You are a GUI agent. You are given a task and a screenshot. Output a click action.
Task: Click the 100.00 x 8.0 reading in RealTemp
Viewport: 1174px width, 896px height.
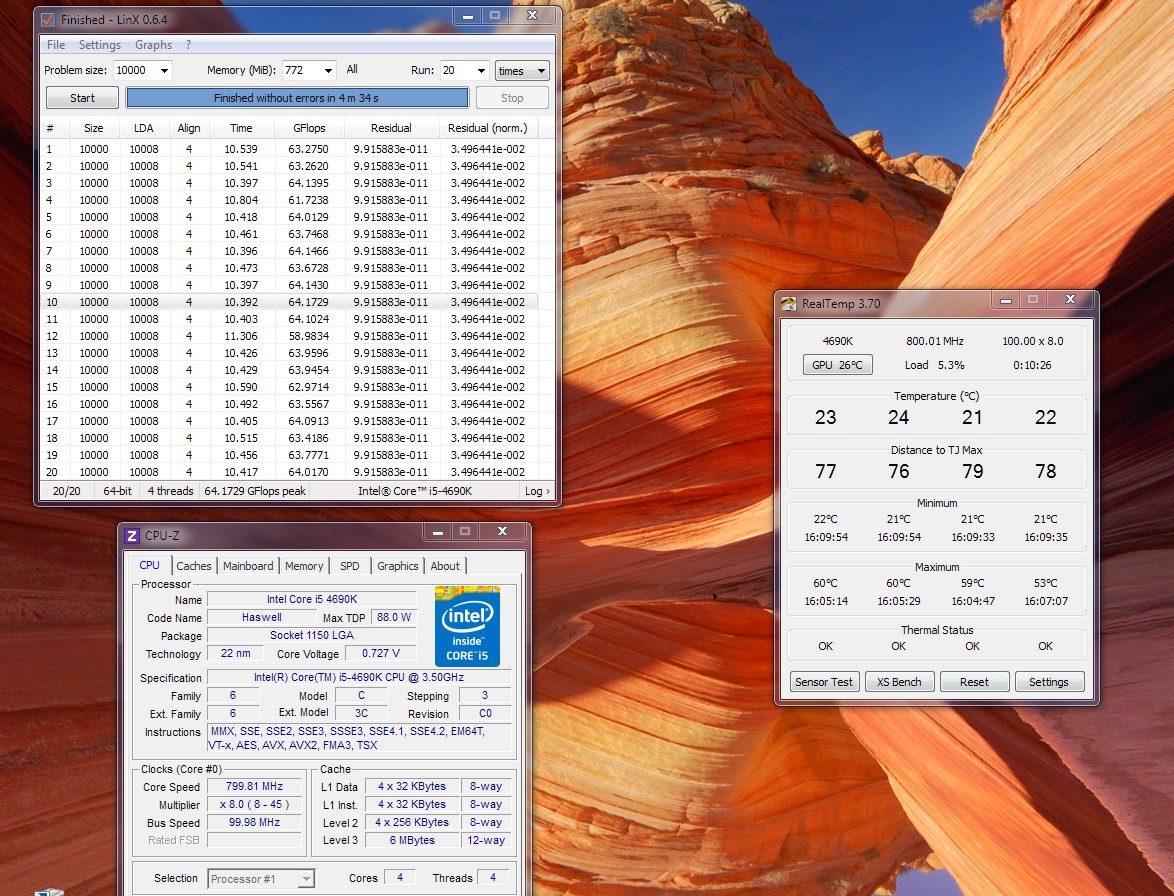(x=1032, y=341)
